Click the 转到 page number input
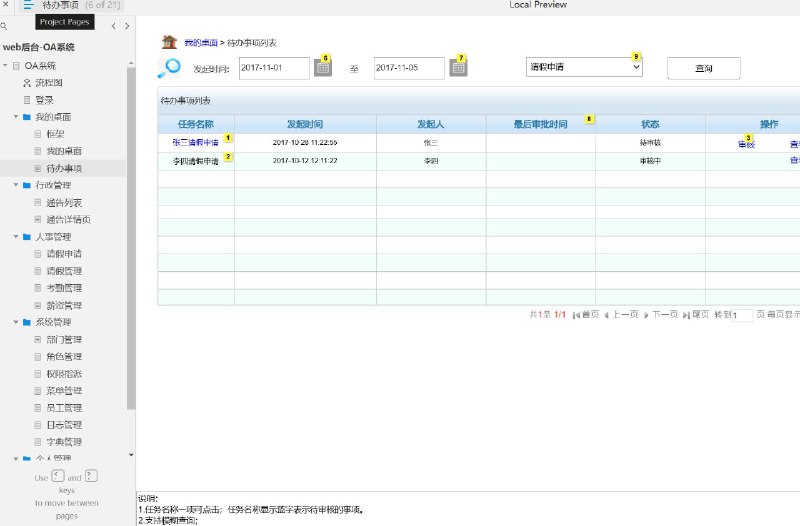 (742, 315)
